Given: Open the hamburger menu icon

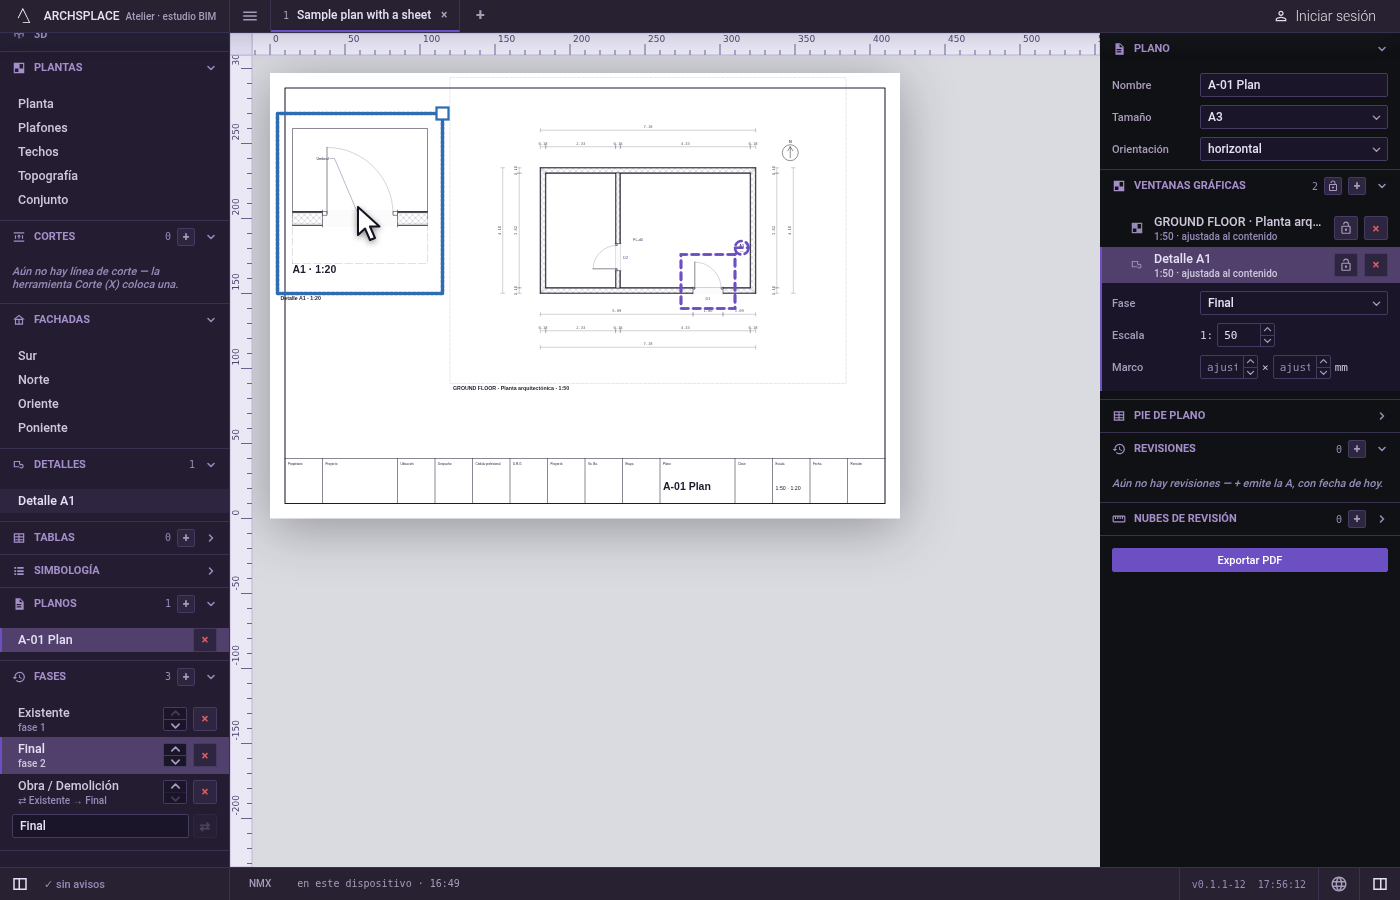Looking at the screenshot, I should (250, 16).
